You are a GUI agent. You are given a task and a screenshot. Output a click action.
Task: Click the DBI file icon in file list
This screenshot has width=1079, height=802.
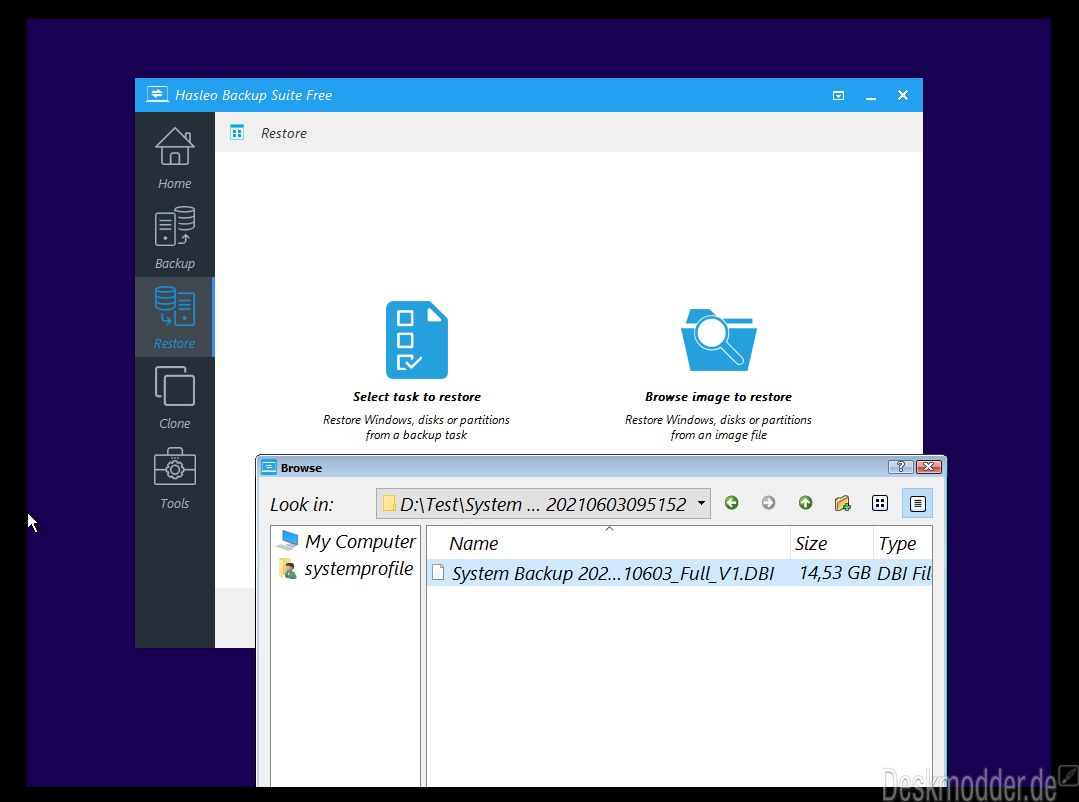[x=438, y=572]
